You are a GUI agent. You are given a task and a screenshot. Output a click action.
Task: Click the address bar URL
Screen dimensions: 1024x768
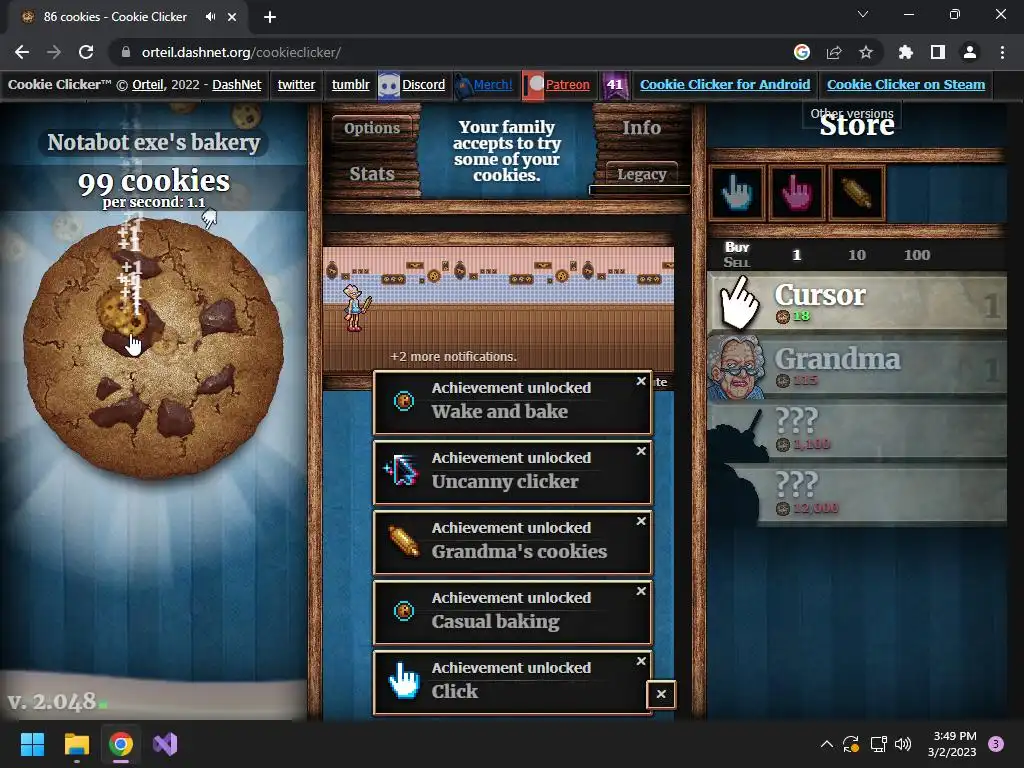[x=241, y=52]
